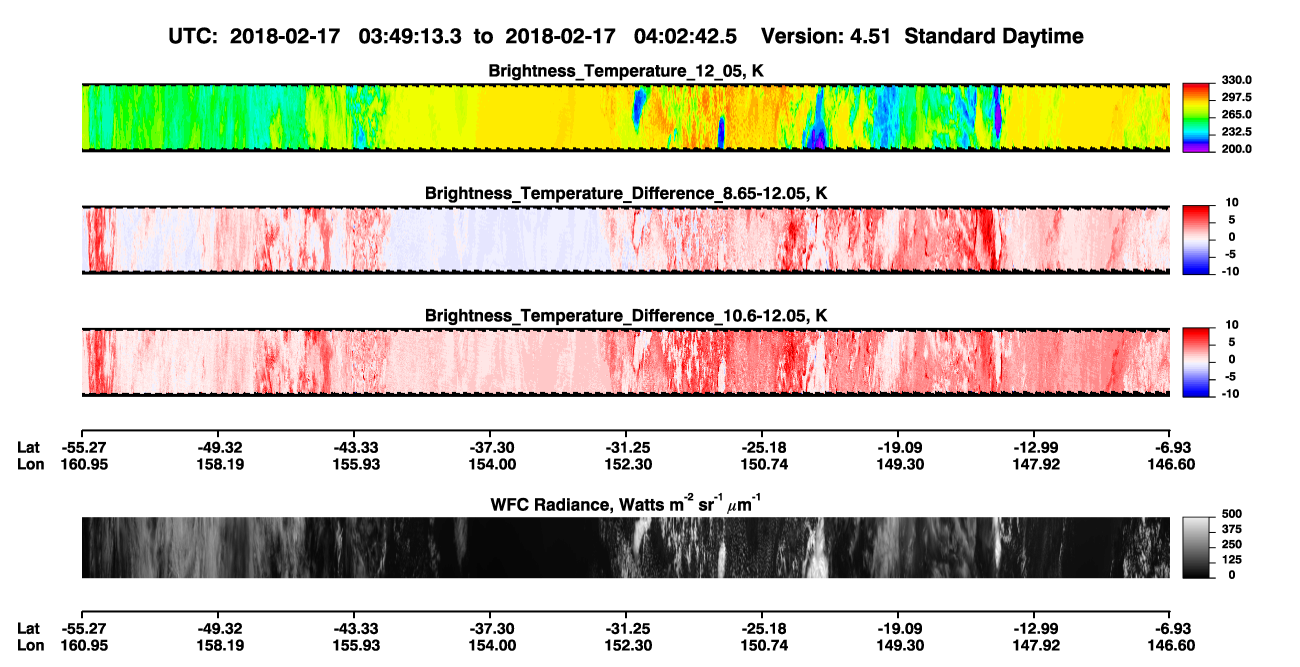Click the title 'Brightness_Temperature_Difference_10.6-12.05, K'
Image resolution: width=1300 pixels, height=667 pixels.
[626, 316]
